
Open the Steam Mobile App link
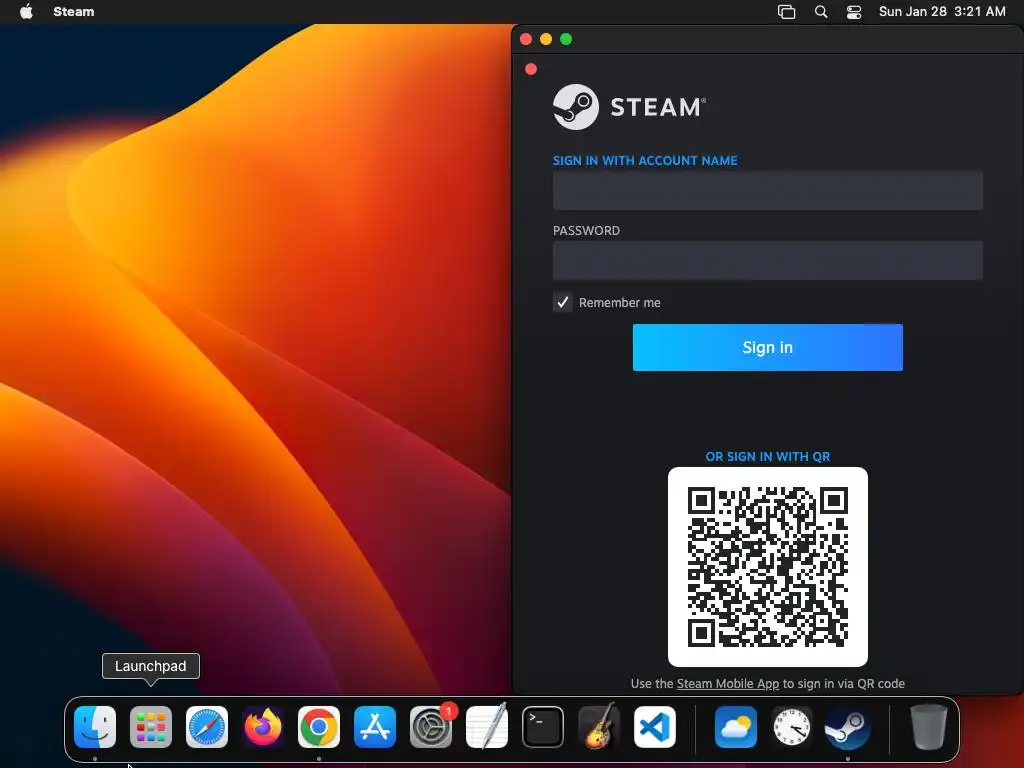click(728, 683)
